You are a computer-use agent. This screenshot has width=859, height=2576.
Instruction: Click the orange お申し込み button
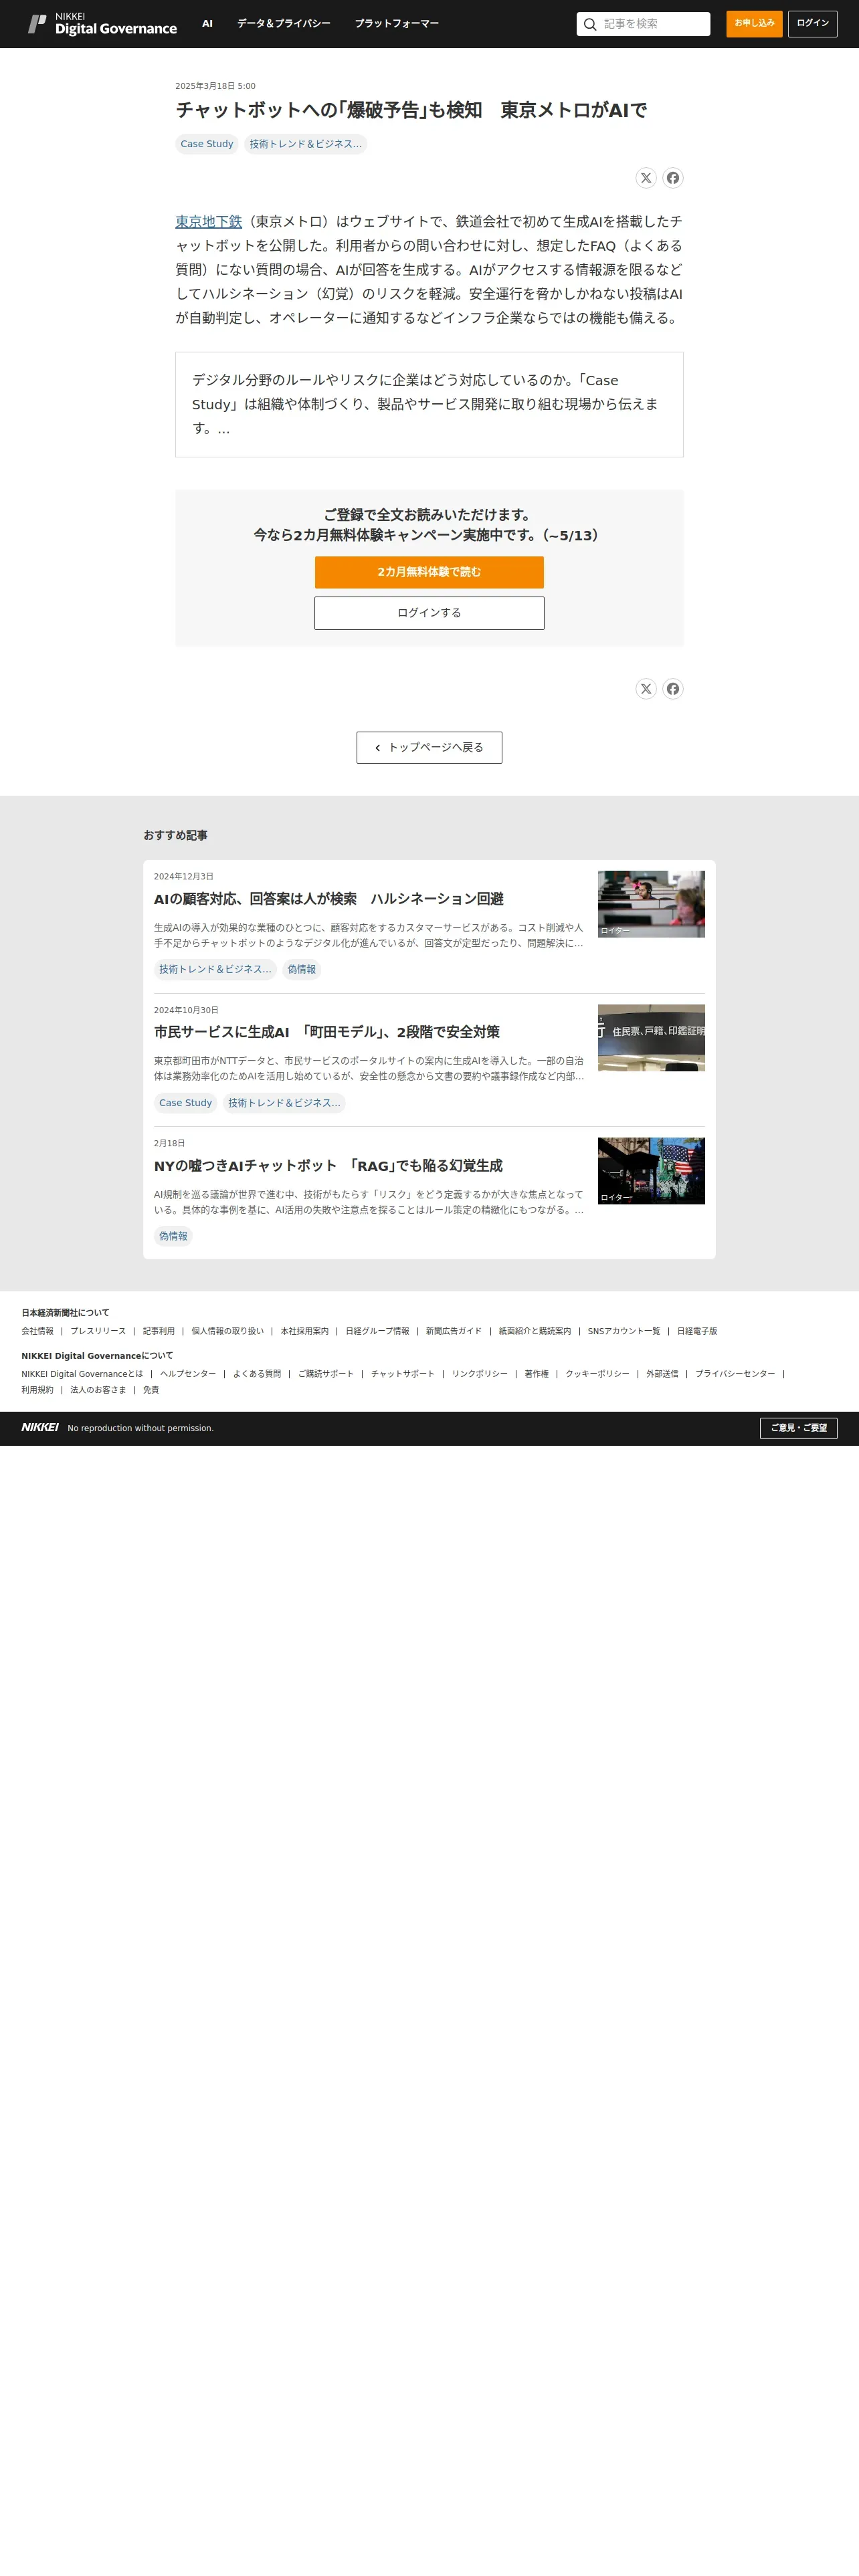tap(754, 23)
